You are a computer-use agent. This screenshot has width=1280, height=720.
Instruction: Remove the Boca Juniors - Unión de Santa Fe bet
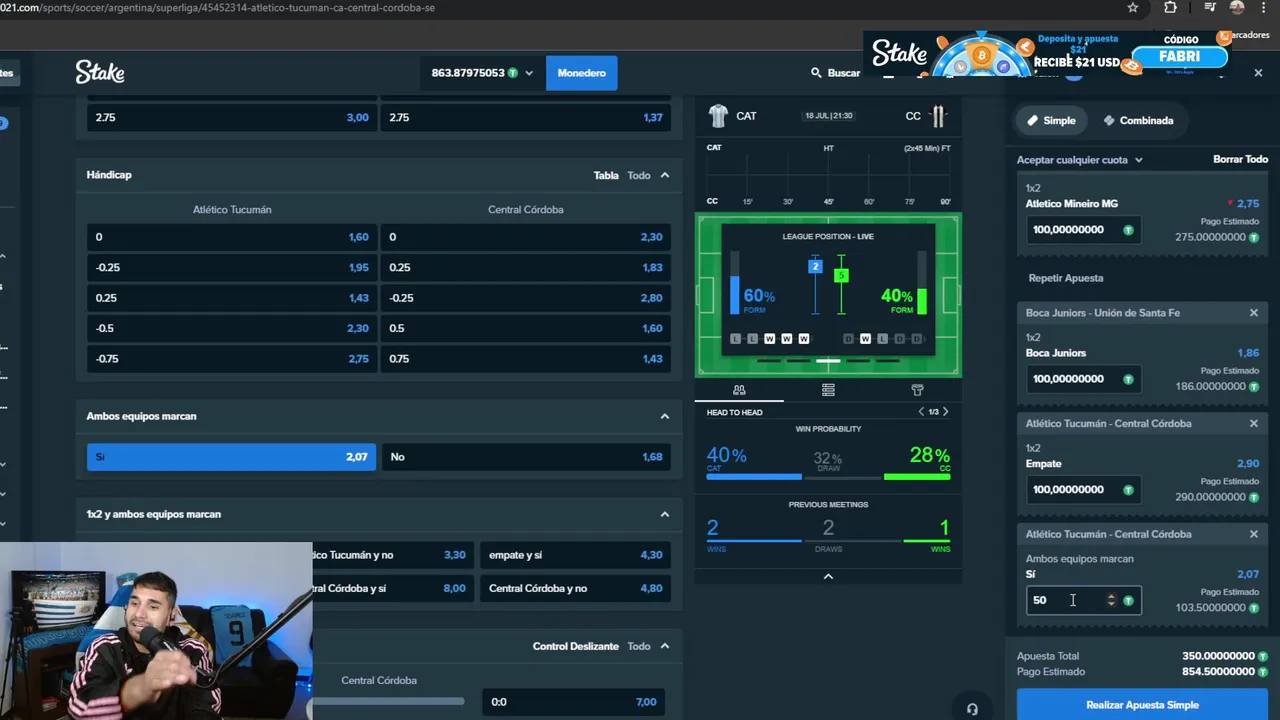pos(1253,313)
